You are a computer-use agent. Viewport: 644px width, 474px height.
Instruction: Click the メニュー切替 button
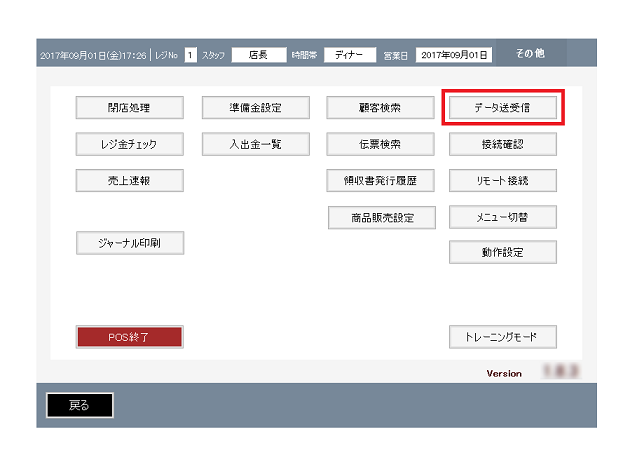[x=503, y=217]
